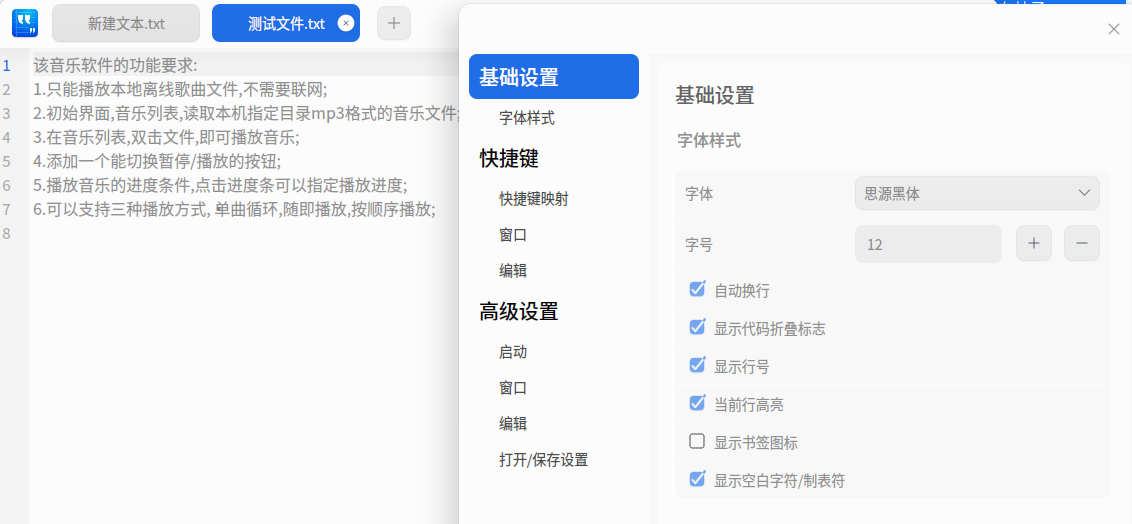The image size is (1132, 524).
Task: Open the 快捷键 section in sidebar
Action: click(509, 159)
